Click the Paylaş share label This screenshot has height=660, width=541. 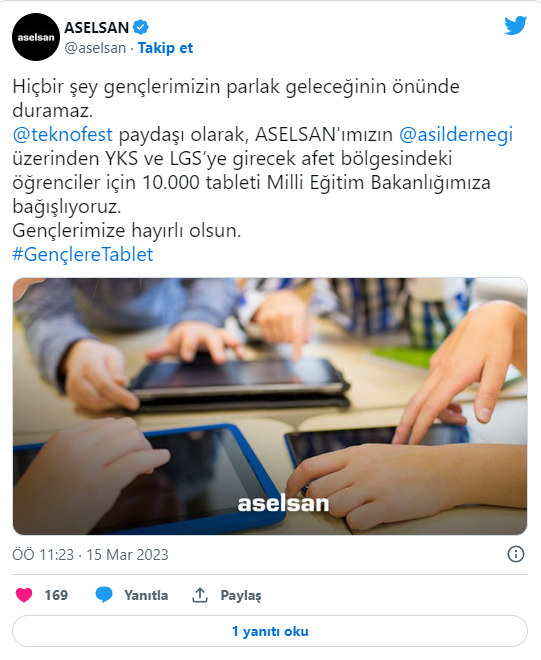coord(241,595)
